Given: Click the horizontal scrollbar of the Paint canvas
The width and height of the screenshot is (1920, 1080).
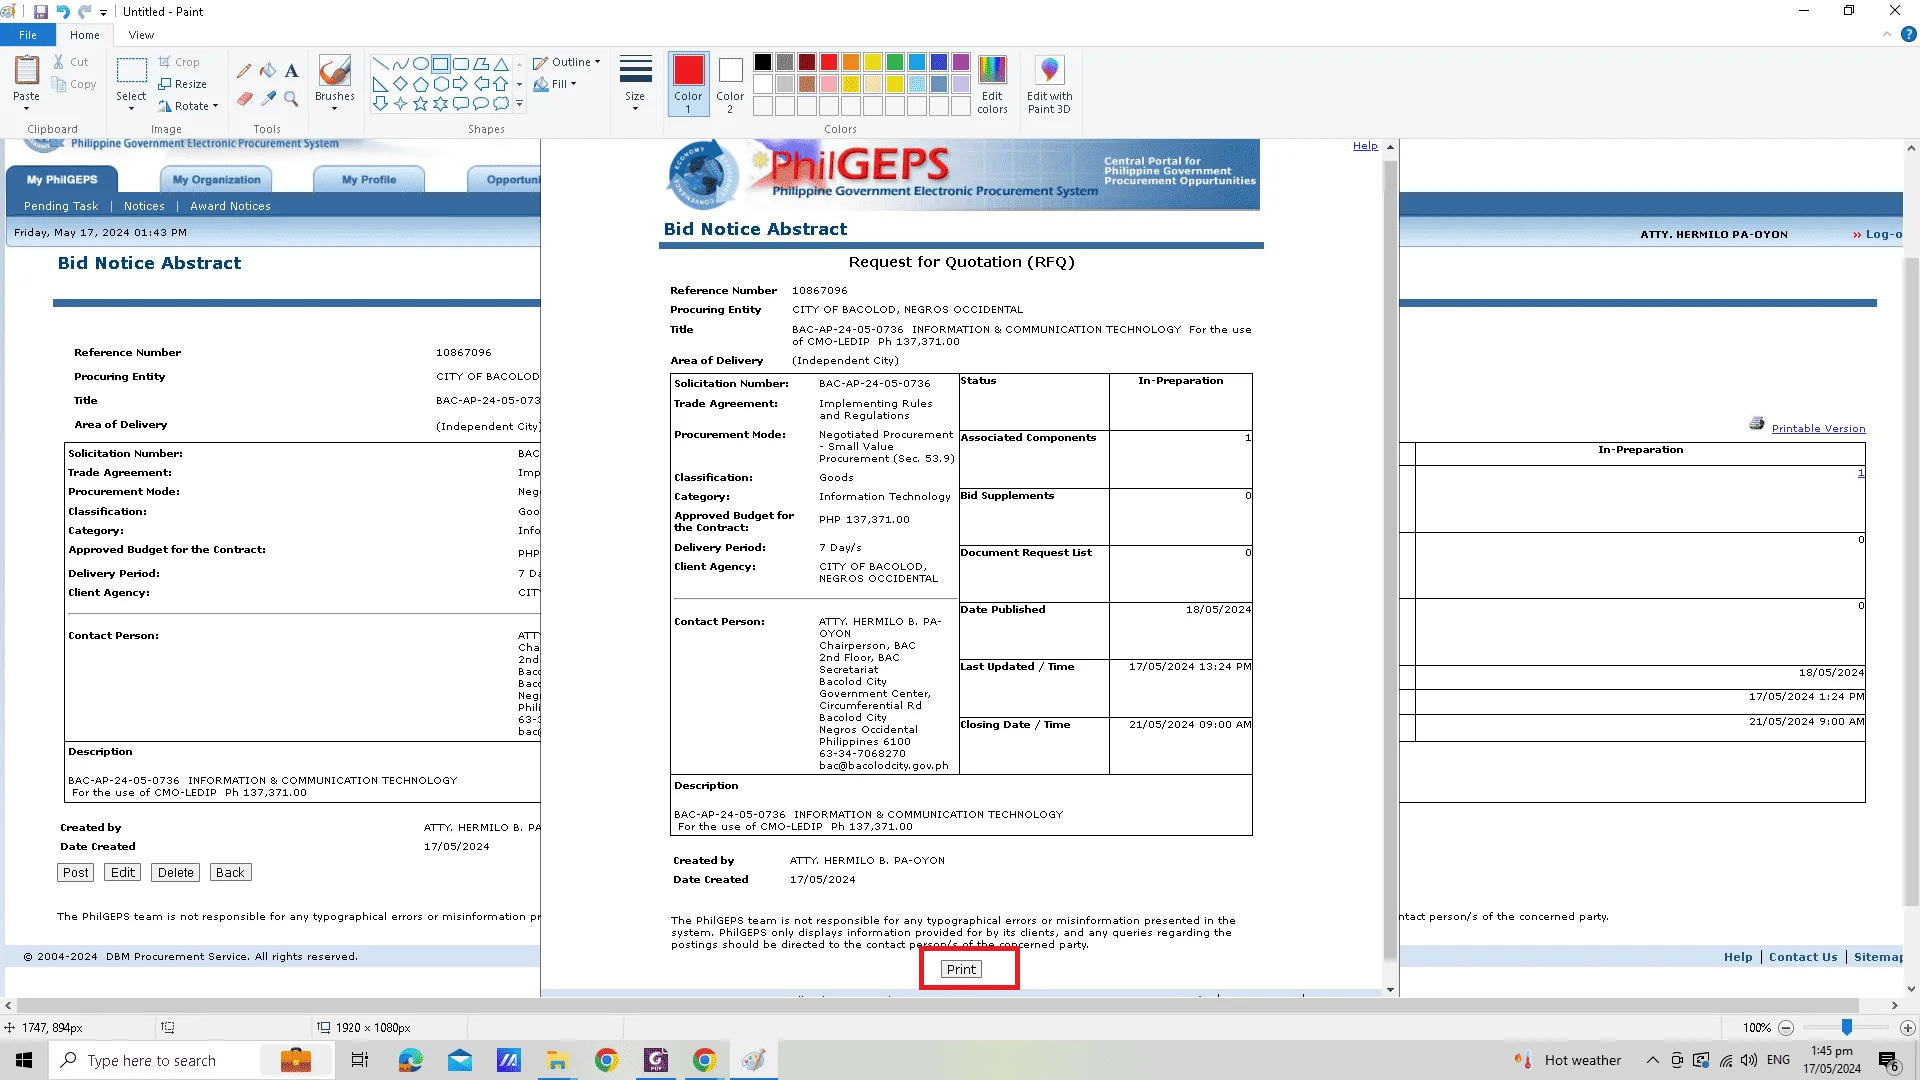Looking at the screenshot, I should coord(938,1005).
